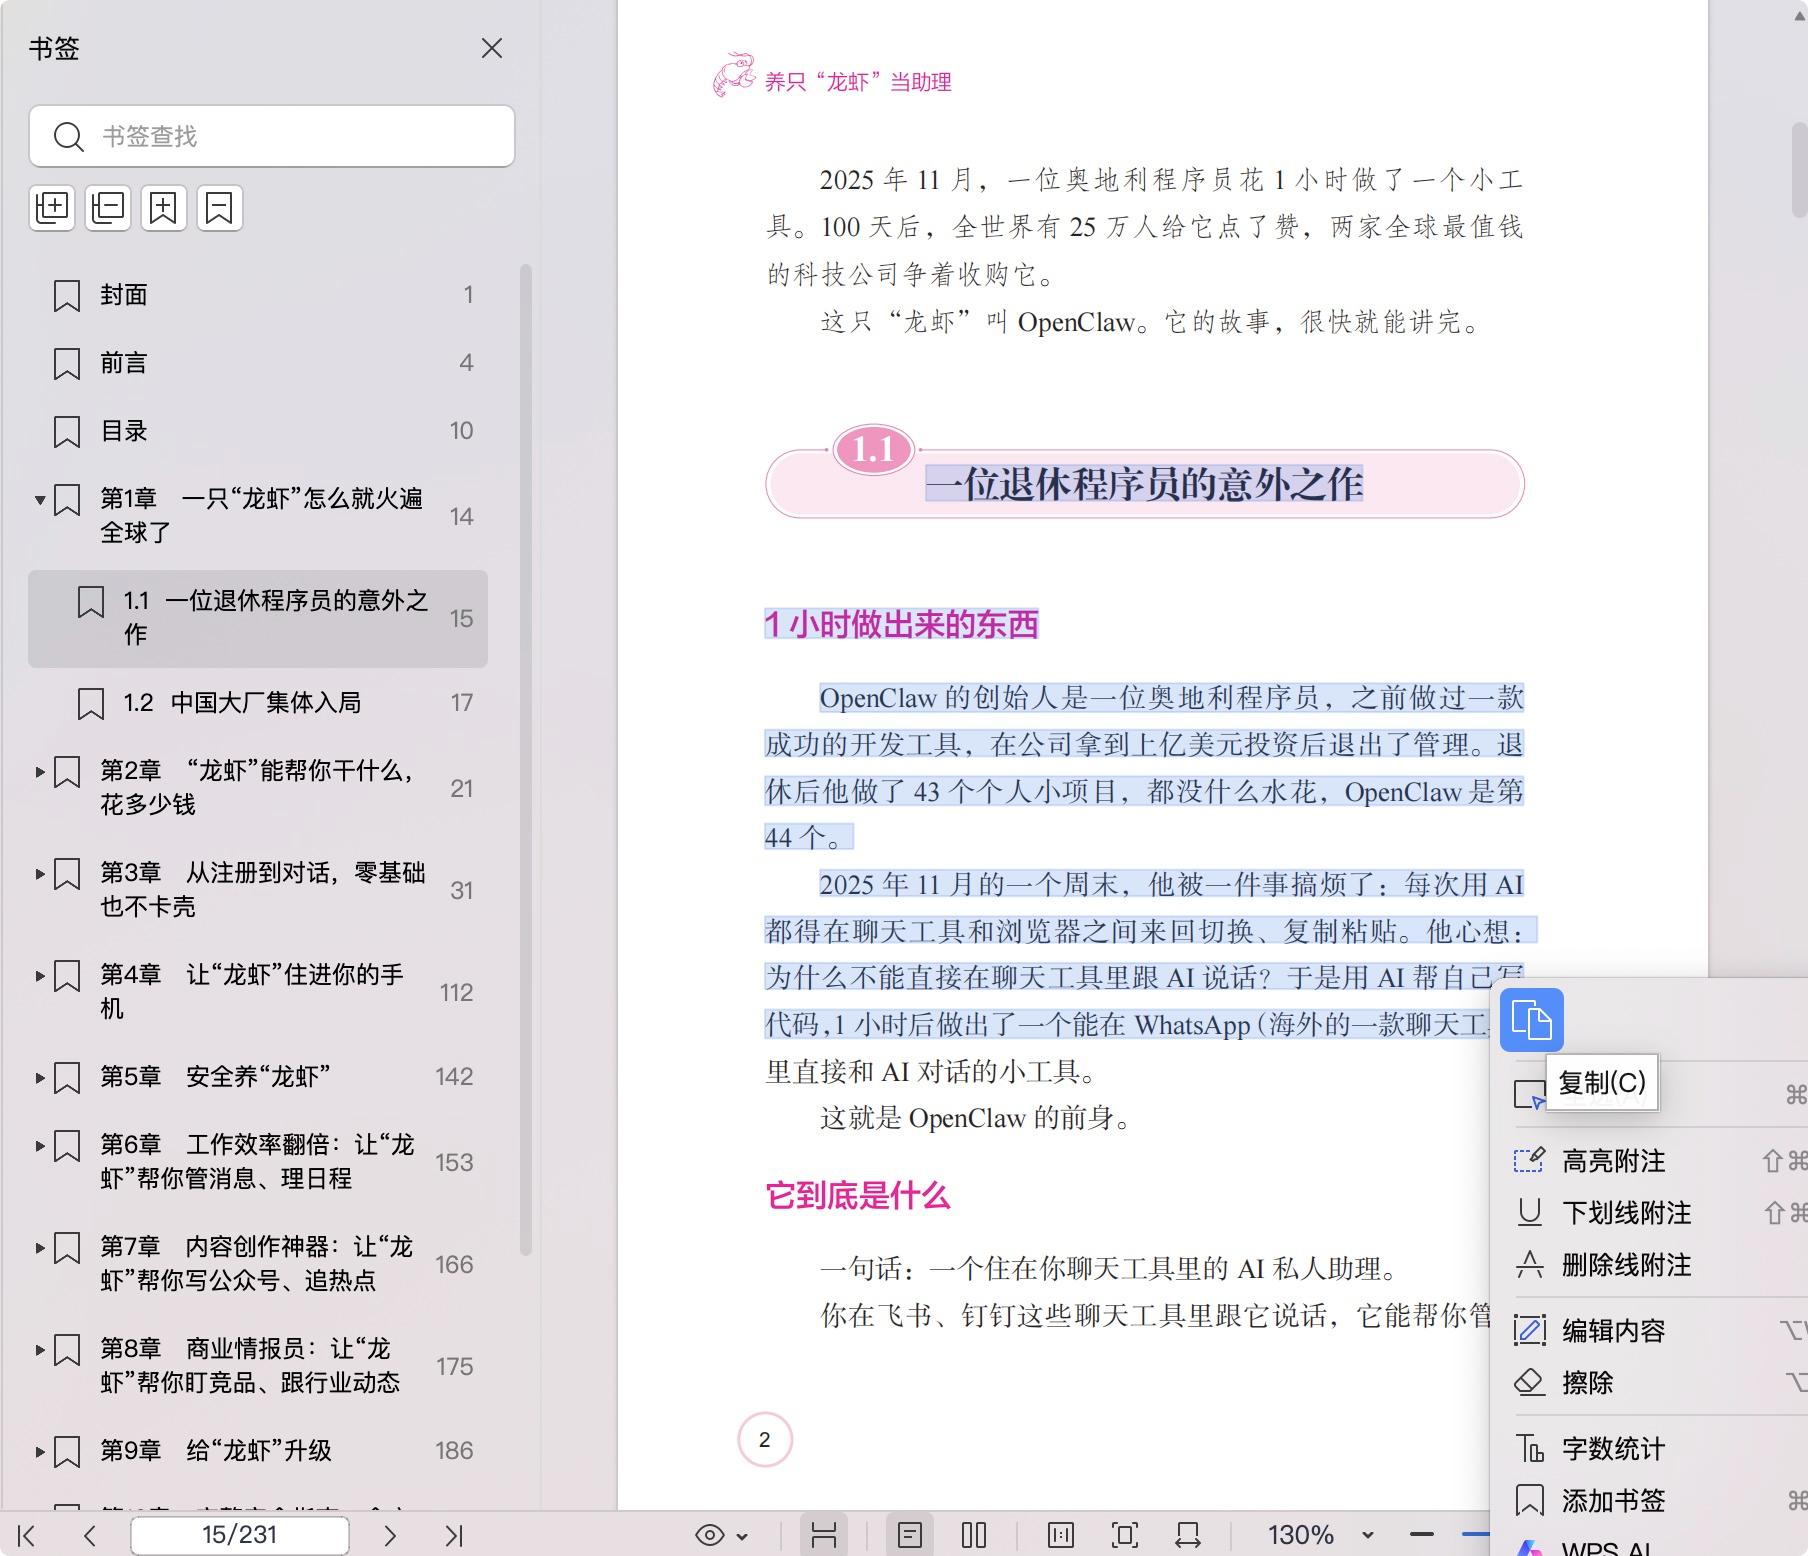Go to the first page

pyautogui.click(x=27, y=1535)
